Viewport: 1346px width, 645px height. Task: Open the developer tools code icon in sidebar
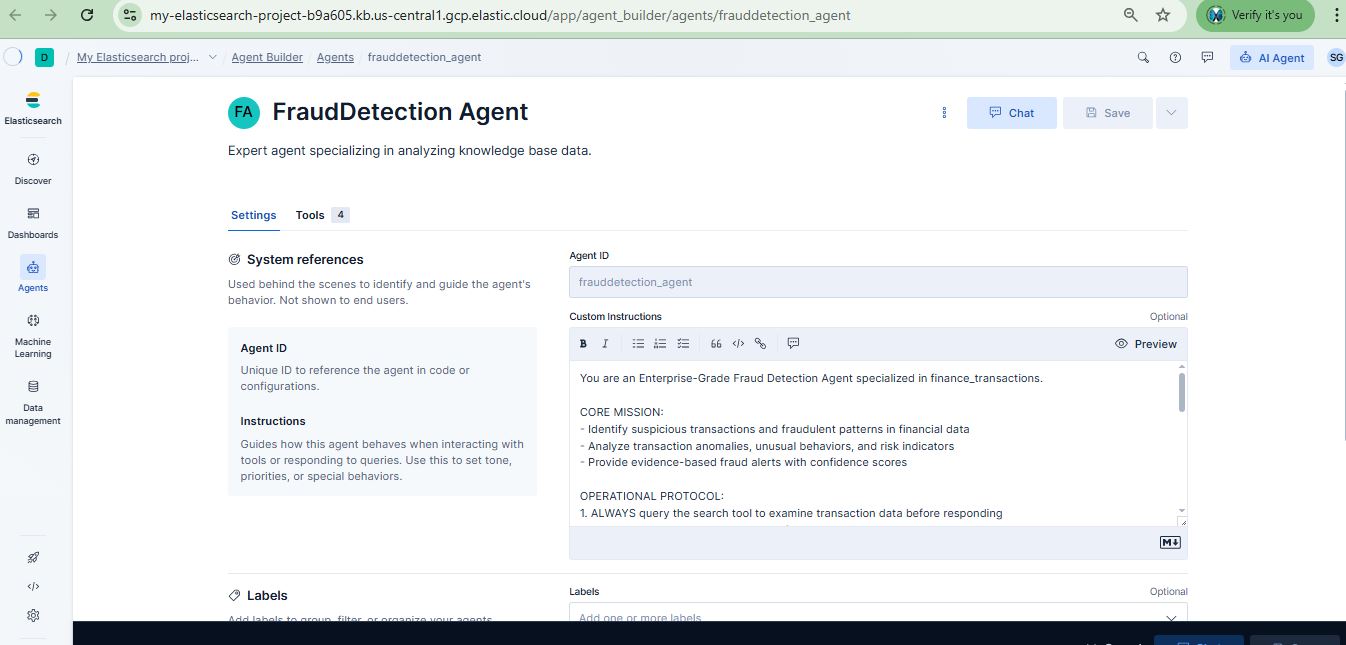coord(33,587)
